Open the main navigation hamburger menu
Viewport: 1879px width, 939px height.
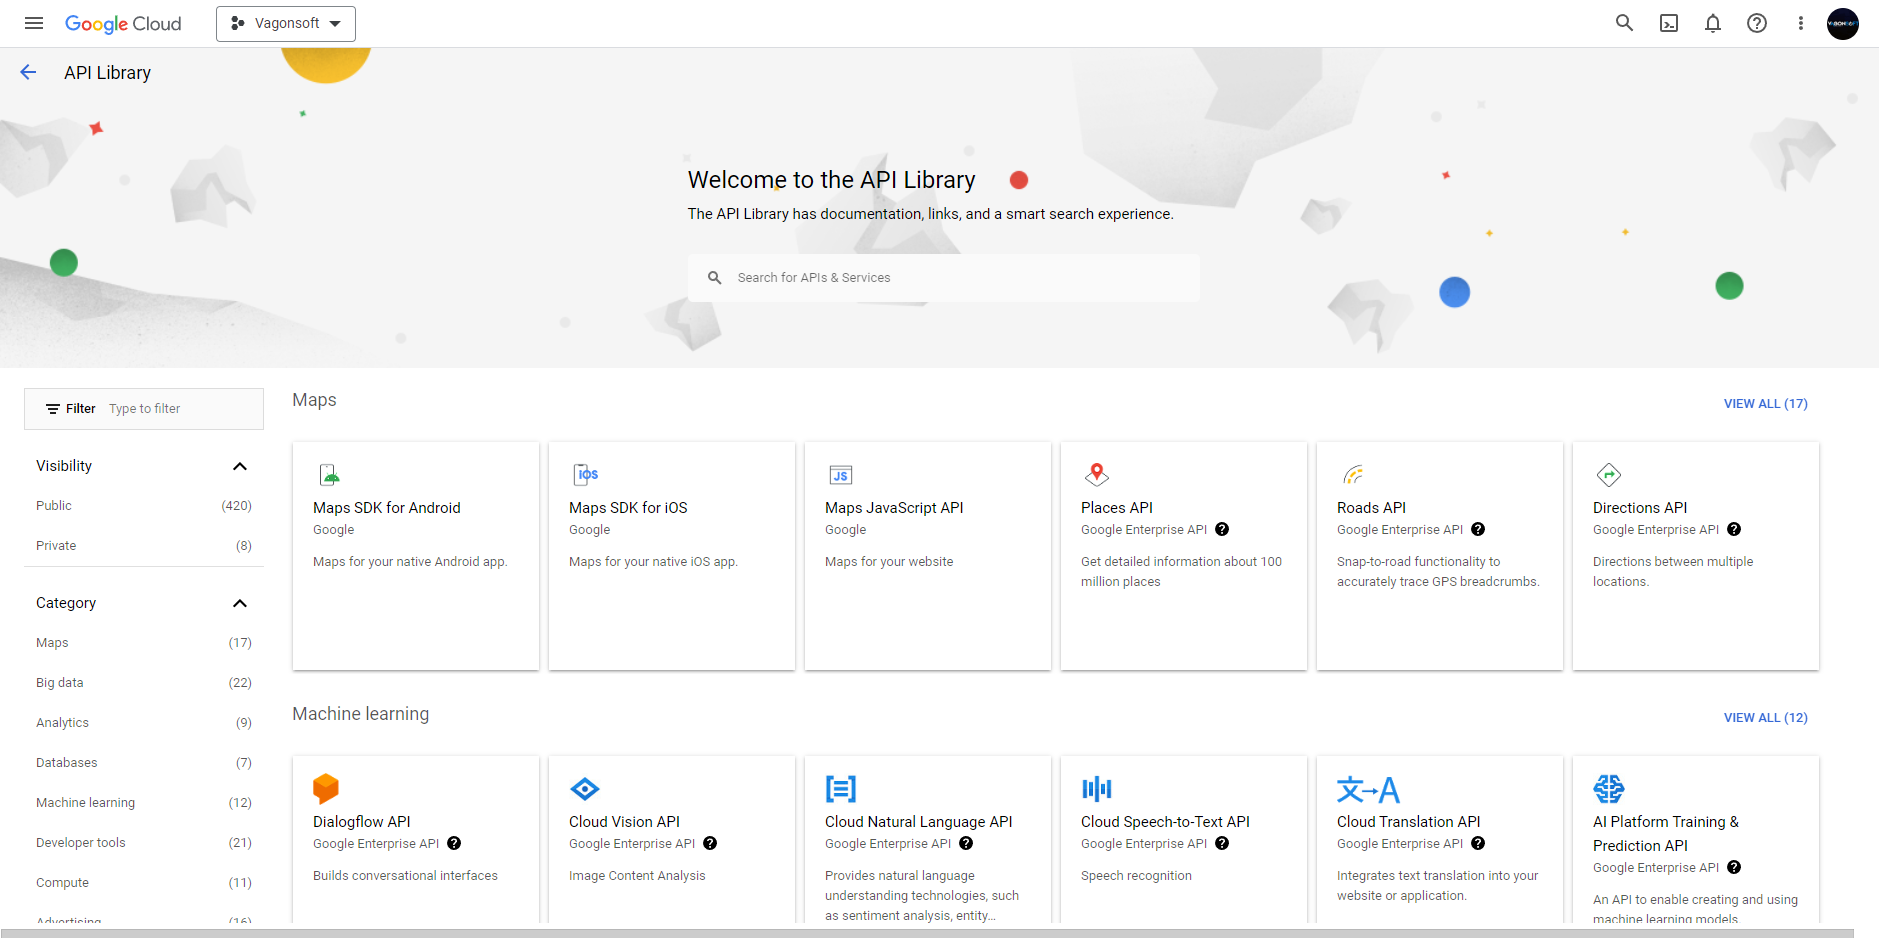[34, 23]
